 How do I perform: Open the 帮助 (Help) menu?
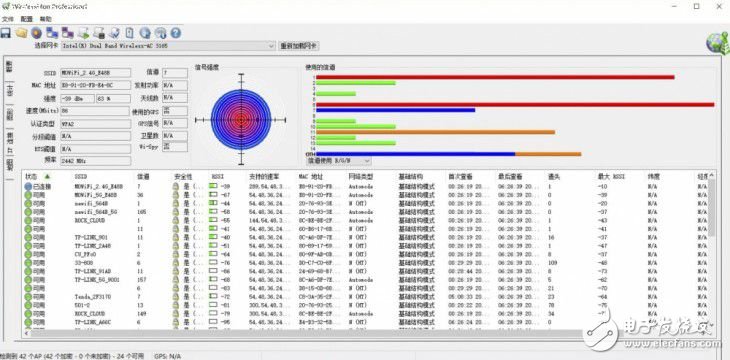click(x=46, y=19)
